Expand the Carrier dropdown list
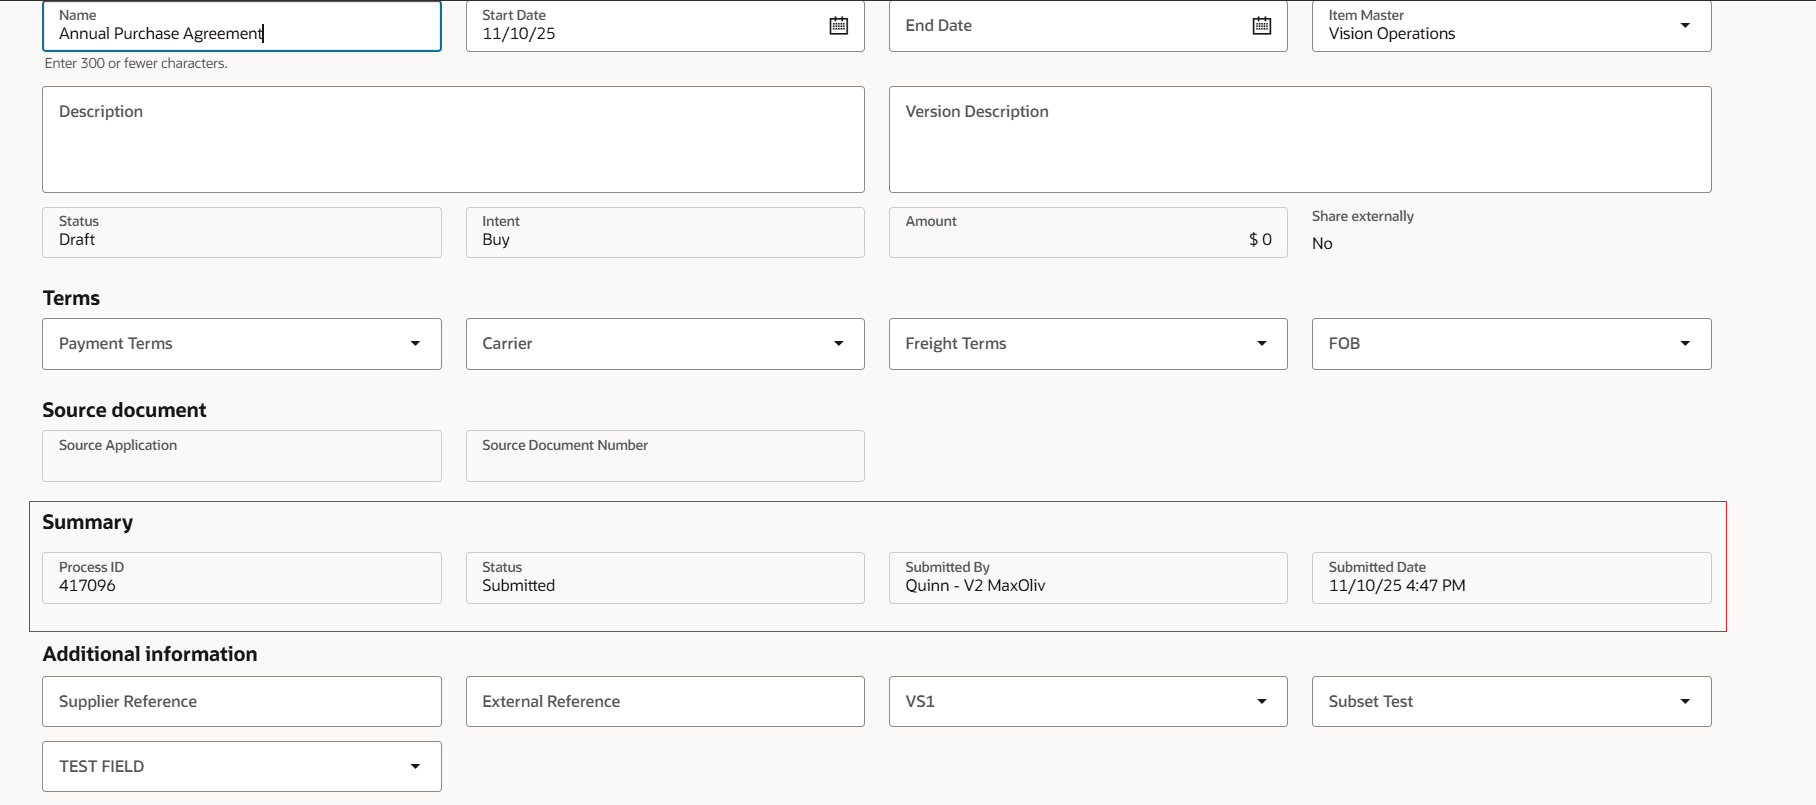 (838, 344)
